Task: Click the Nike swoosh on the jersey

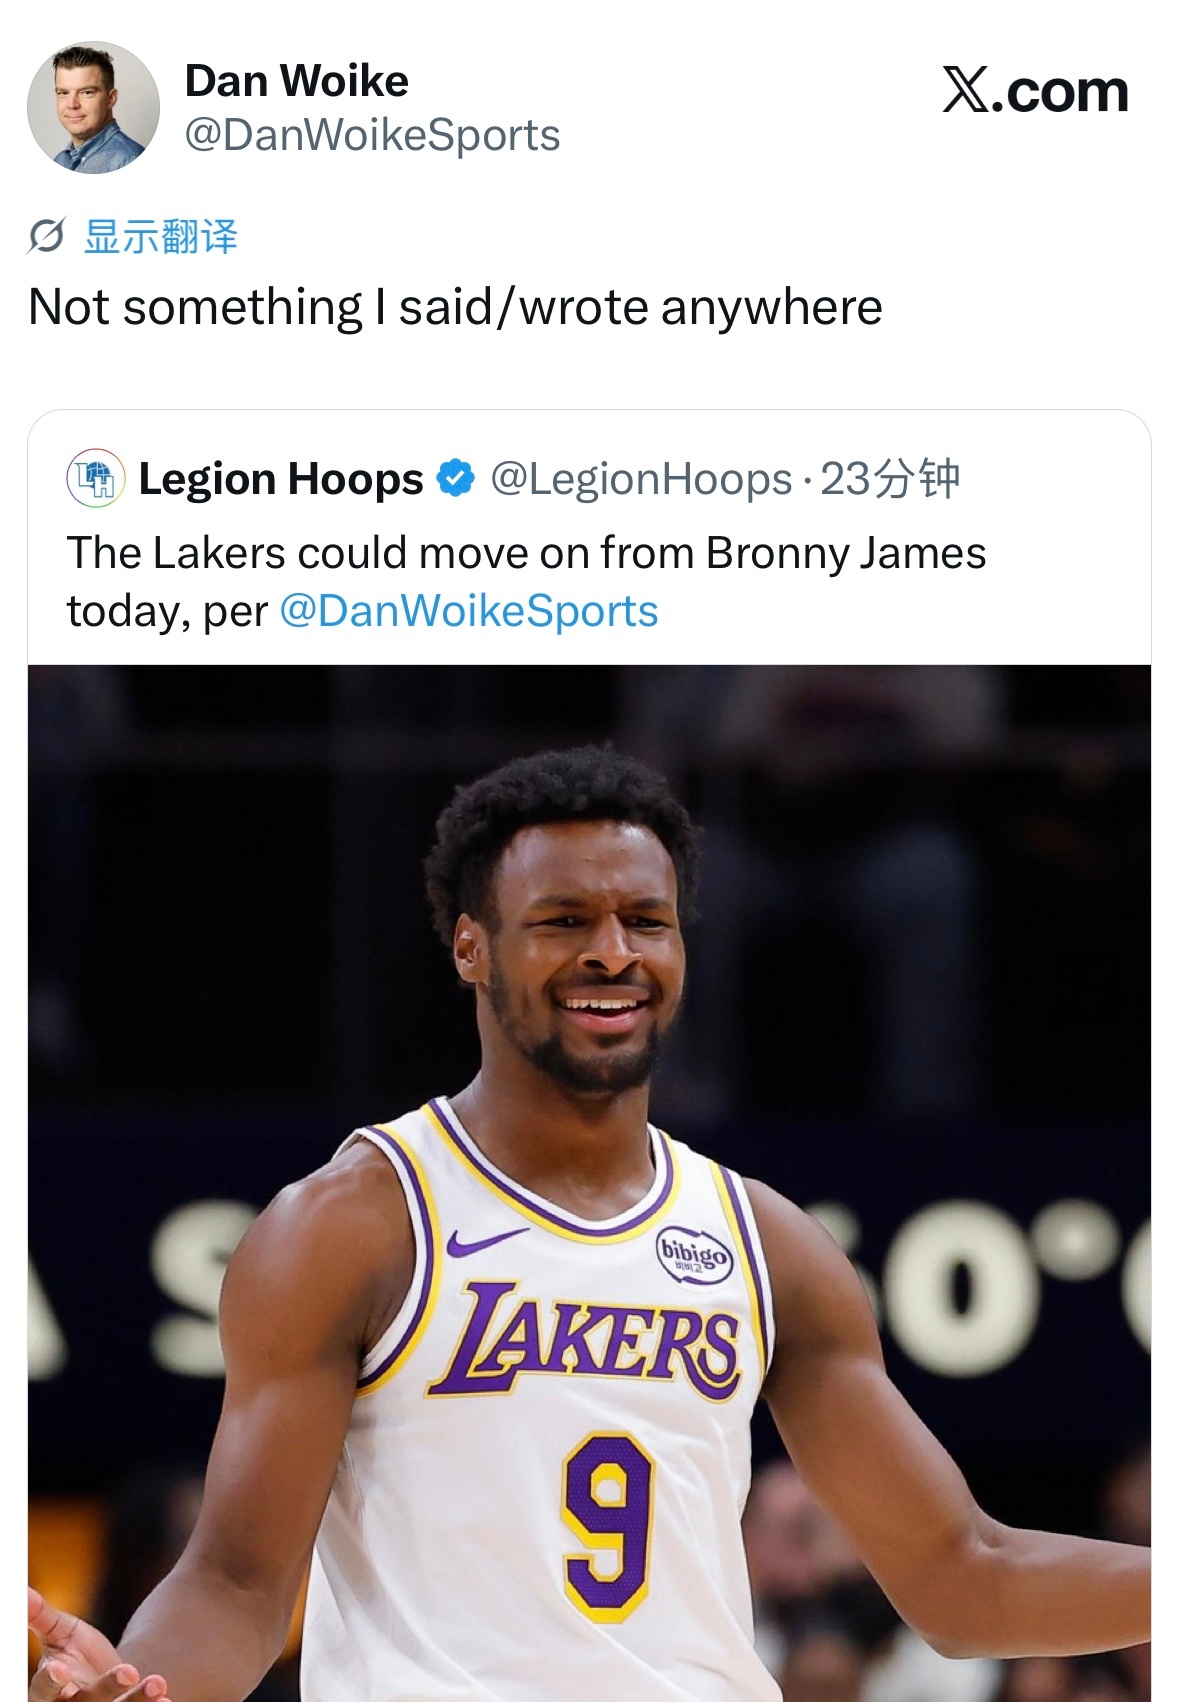Action: pyautogui.click(x=485, y=1241)
